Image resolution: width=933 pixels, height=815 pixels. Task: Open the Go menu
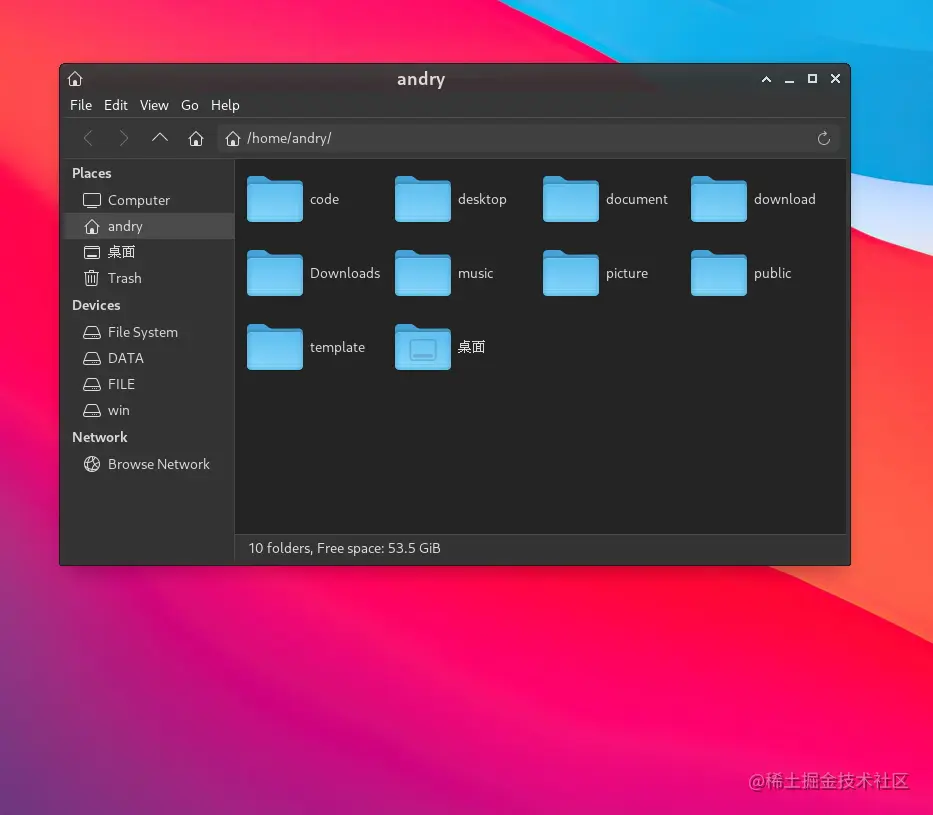pyautogui.click(x=190, y=105)
